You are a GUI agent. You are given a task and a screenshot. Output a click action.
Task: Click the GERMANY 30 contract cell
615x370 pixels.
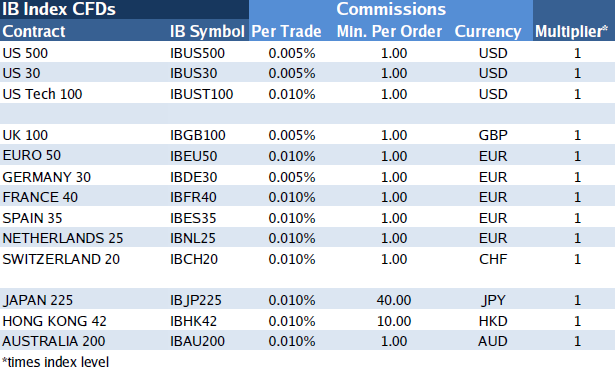click(x=47, y=177)
